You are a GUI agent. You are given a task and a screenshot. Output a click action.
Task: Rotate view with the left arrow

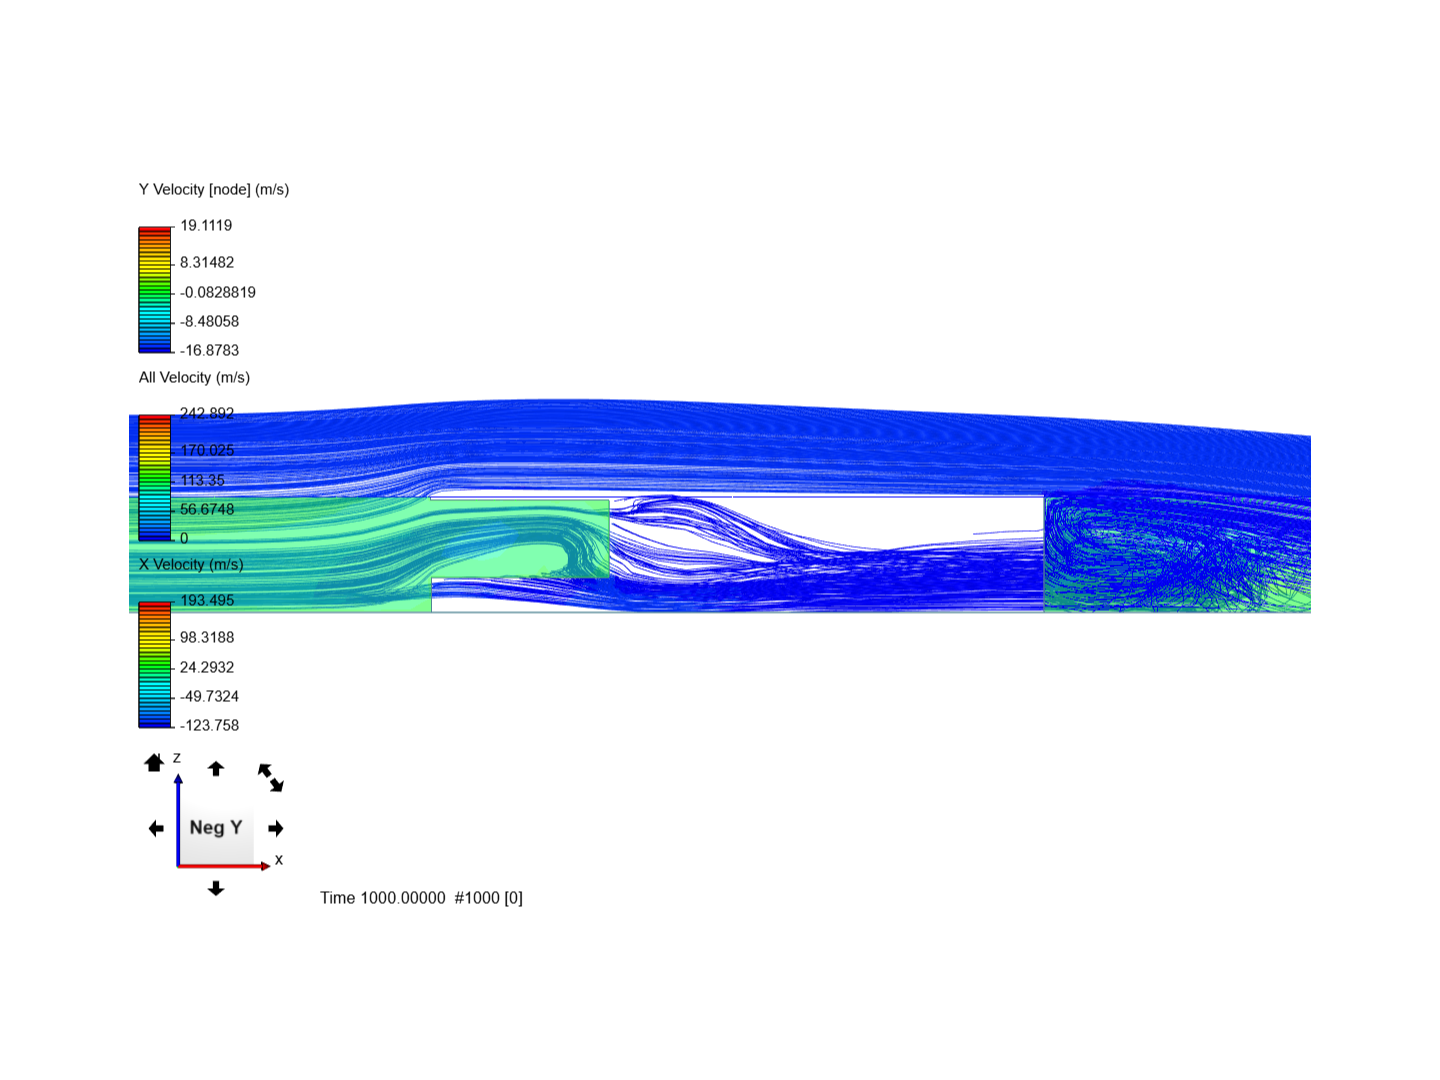point(156,828)
